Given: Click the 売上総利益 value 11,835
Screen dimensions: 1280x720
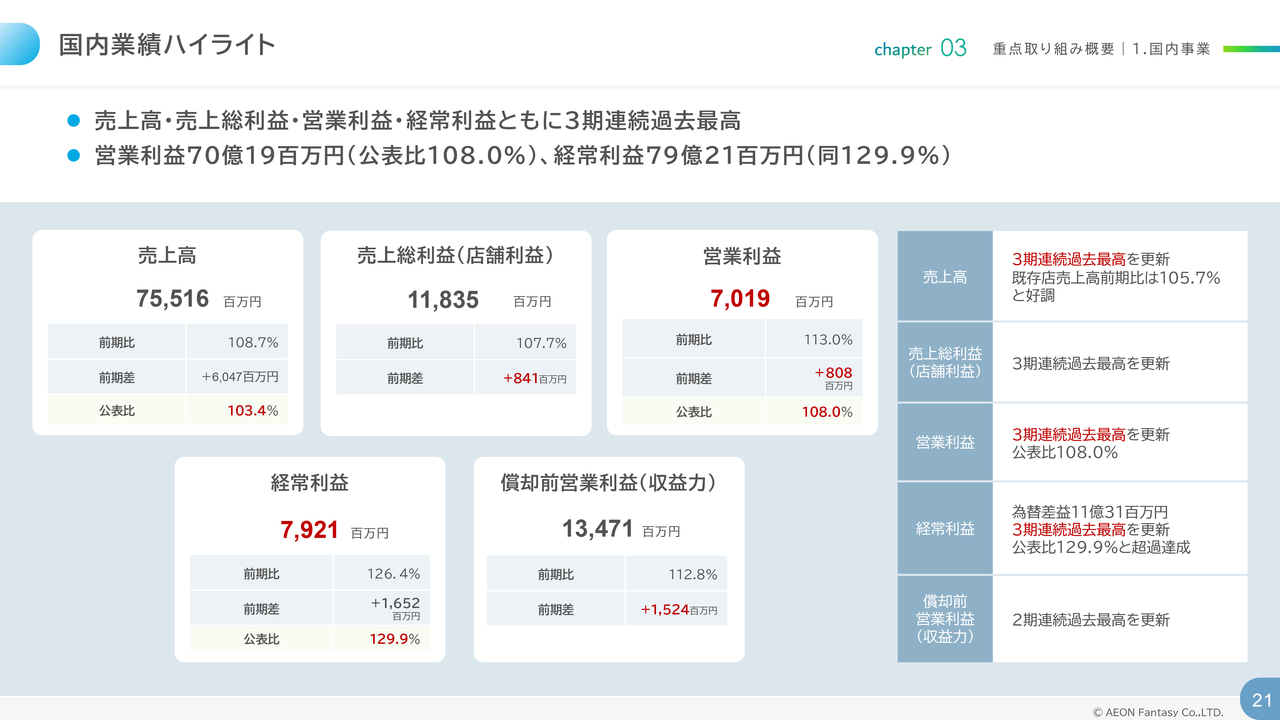Looking at the screenshot, I should (443, 300).
